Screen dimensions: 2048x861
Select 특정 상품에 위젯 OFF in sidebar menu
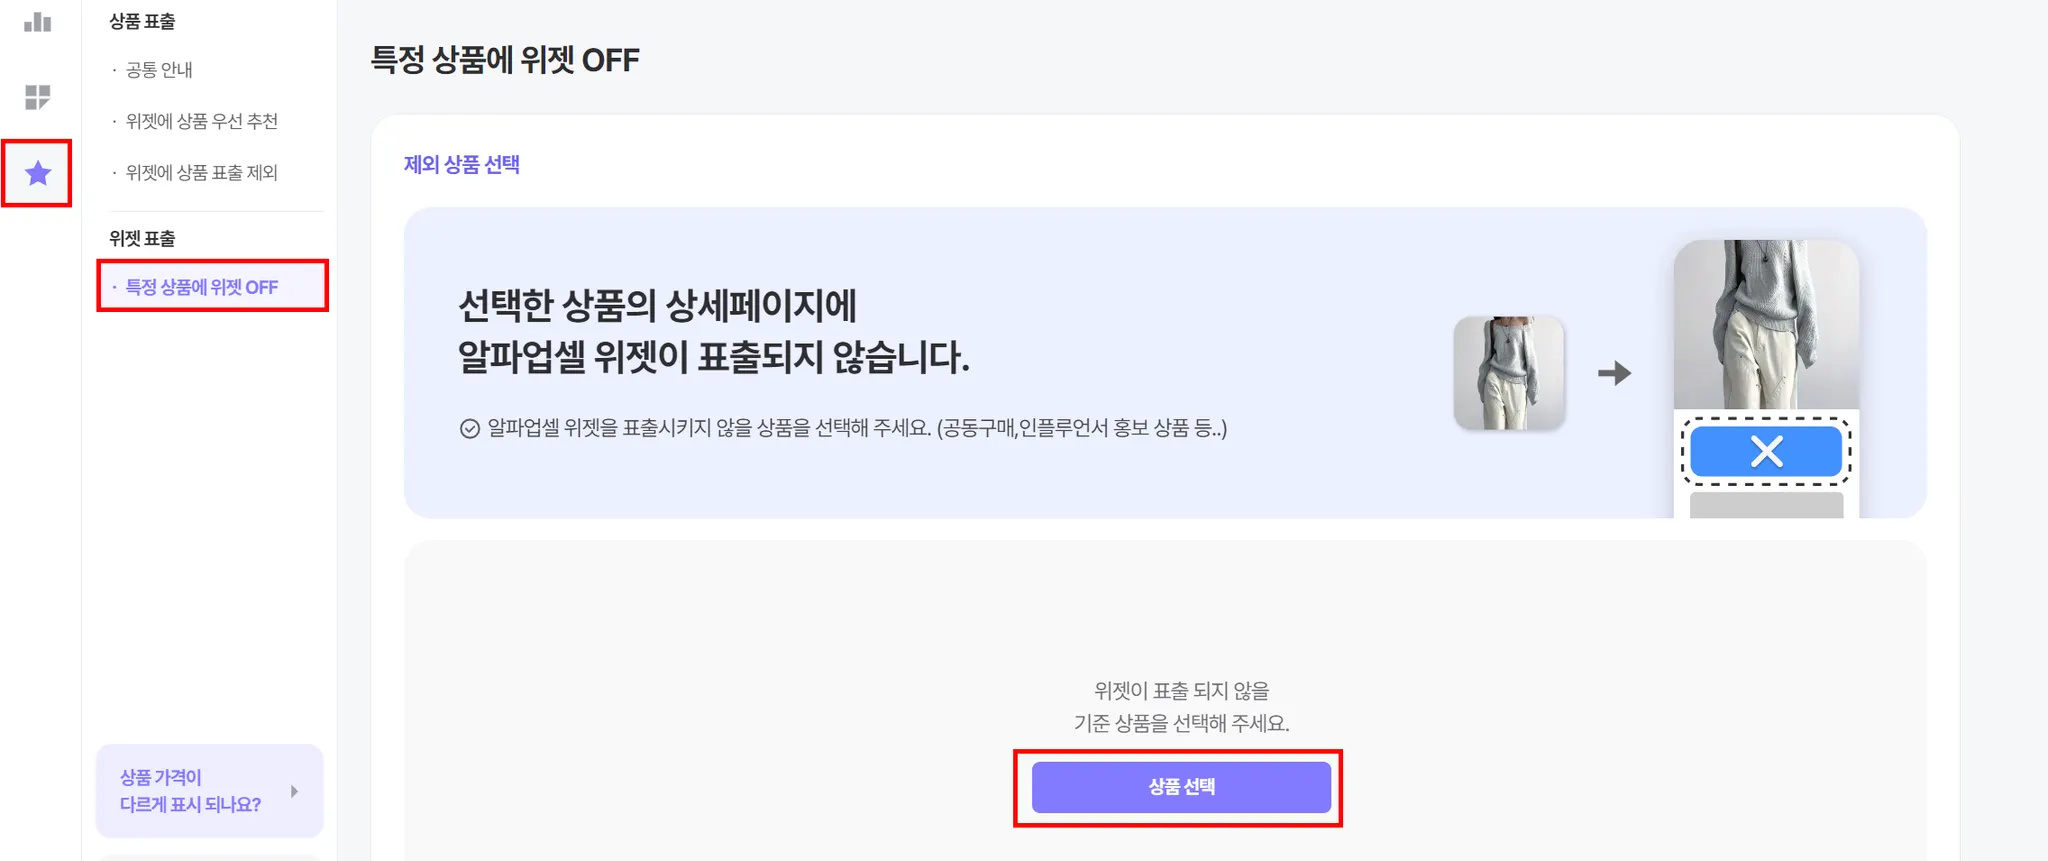201,287
